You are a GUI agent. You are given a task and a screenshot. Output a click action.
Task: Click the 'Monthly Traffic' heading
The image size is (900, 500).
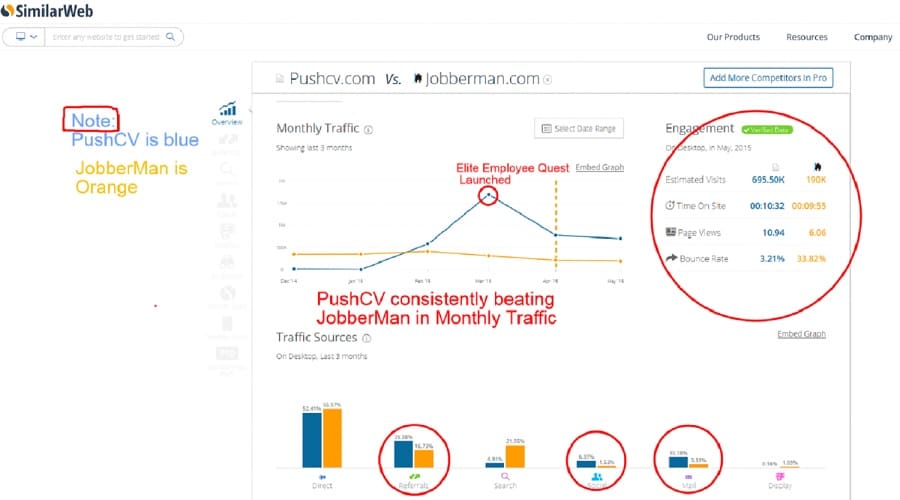[x=317, y=128]
